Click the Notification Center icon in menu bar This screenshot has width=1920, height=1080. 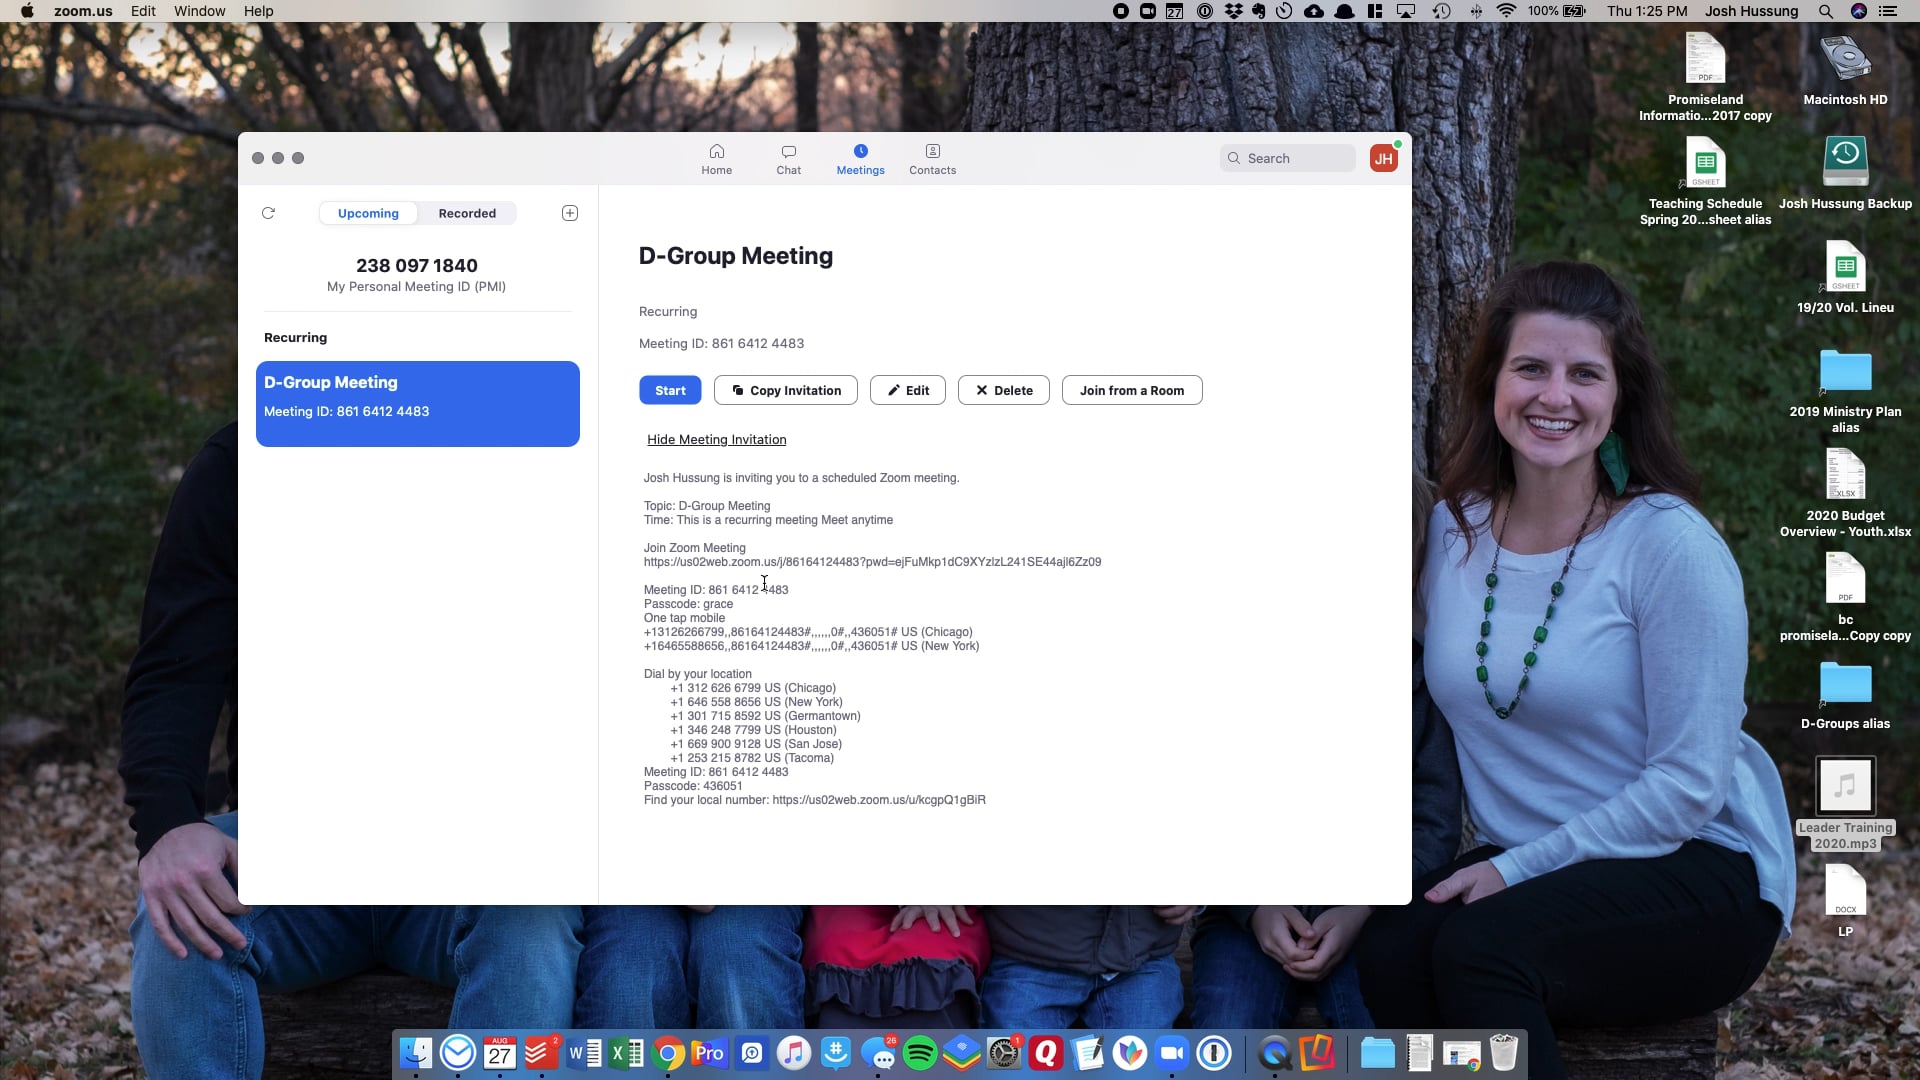coord(1888,11)
